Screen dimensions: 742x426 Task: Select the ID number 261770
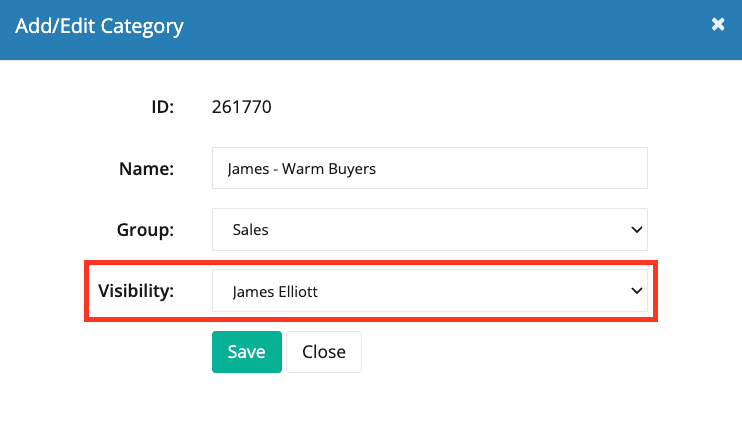click(x=241, y=107)
